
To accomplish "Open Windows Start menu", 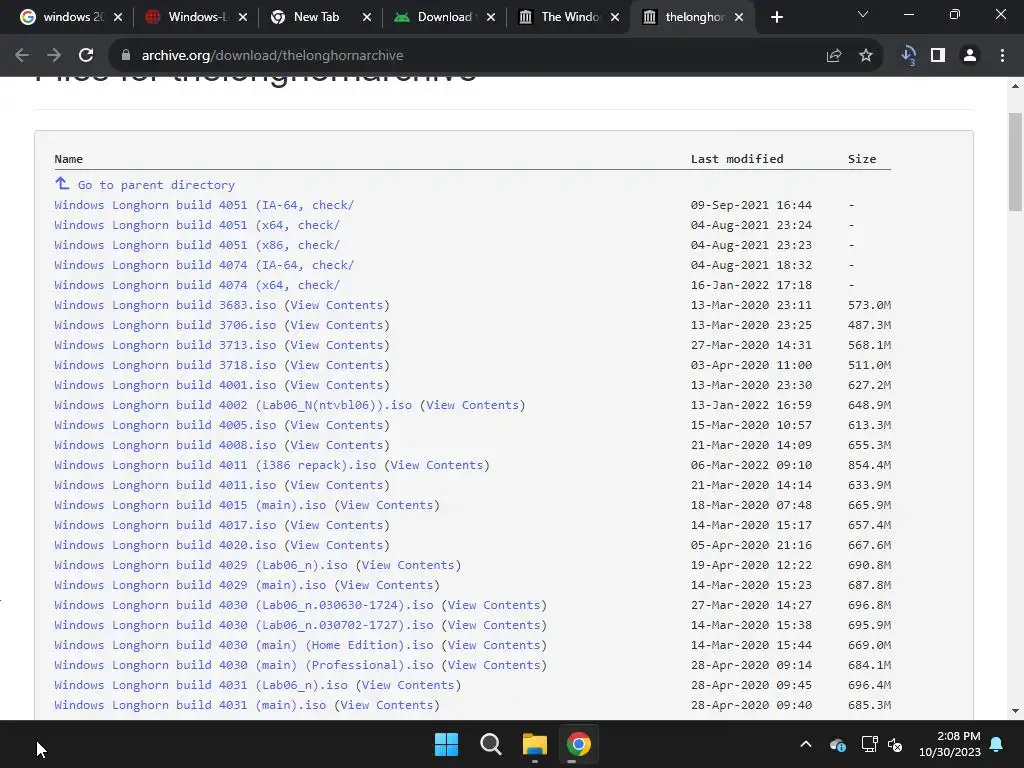I will [447, 744].
